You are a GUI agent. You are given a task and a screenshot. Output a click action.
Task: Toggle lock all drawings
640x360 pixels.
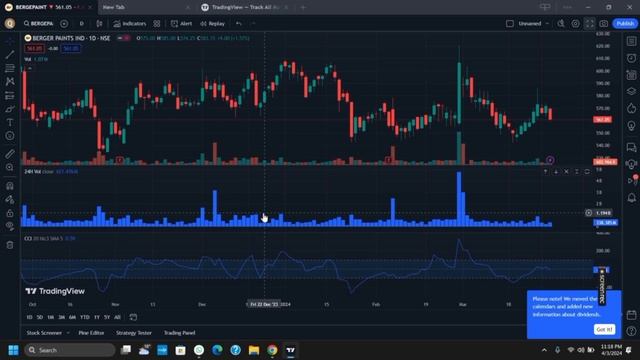click(x=10, y=213)
